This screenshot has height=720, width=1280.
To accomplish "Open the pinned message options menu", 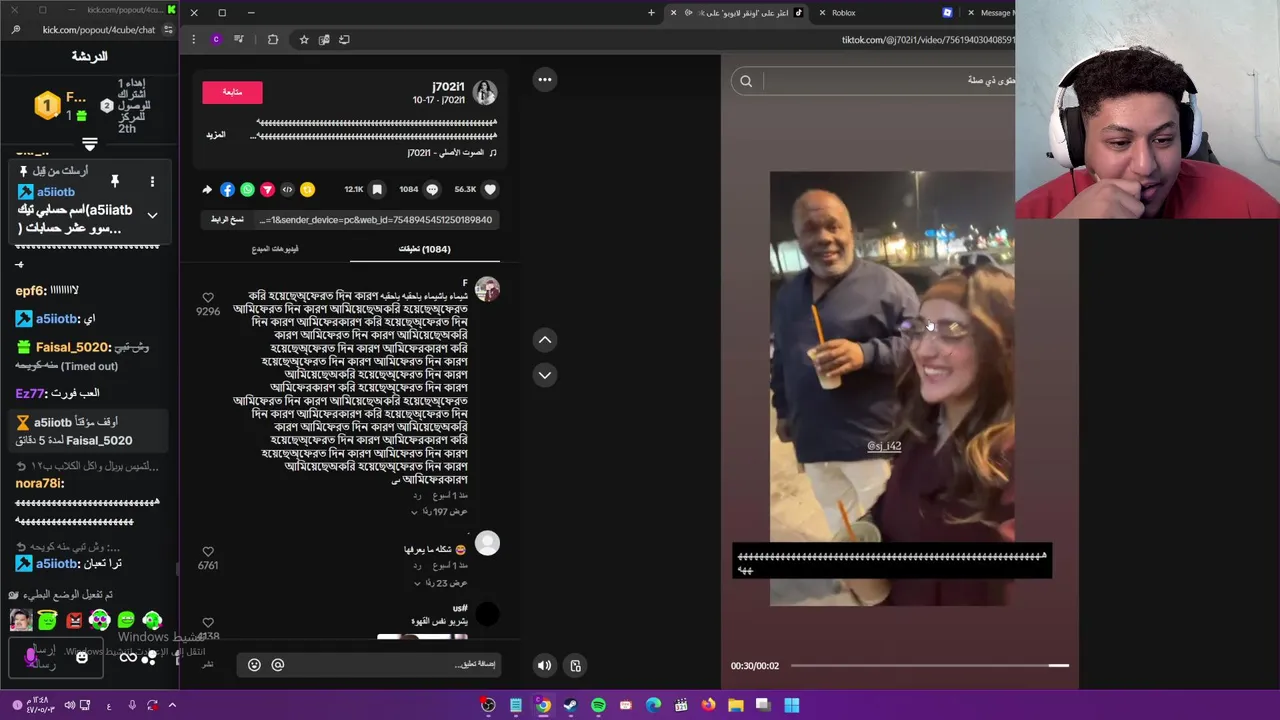I will point(152,181).
